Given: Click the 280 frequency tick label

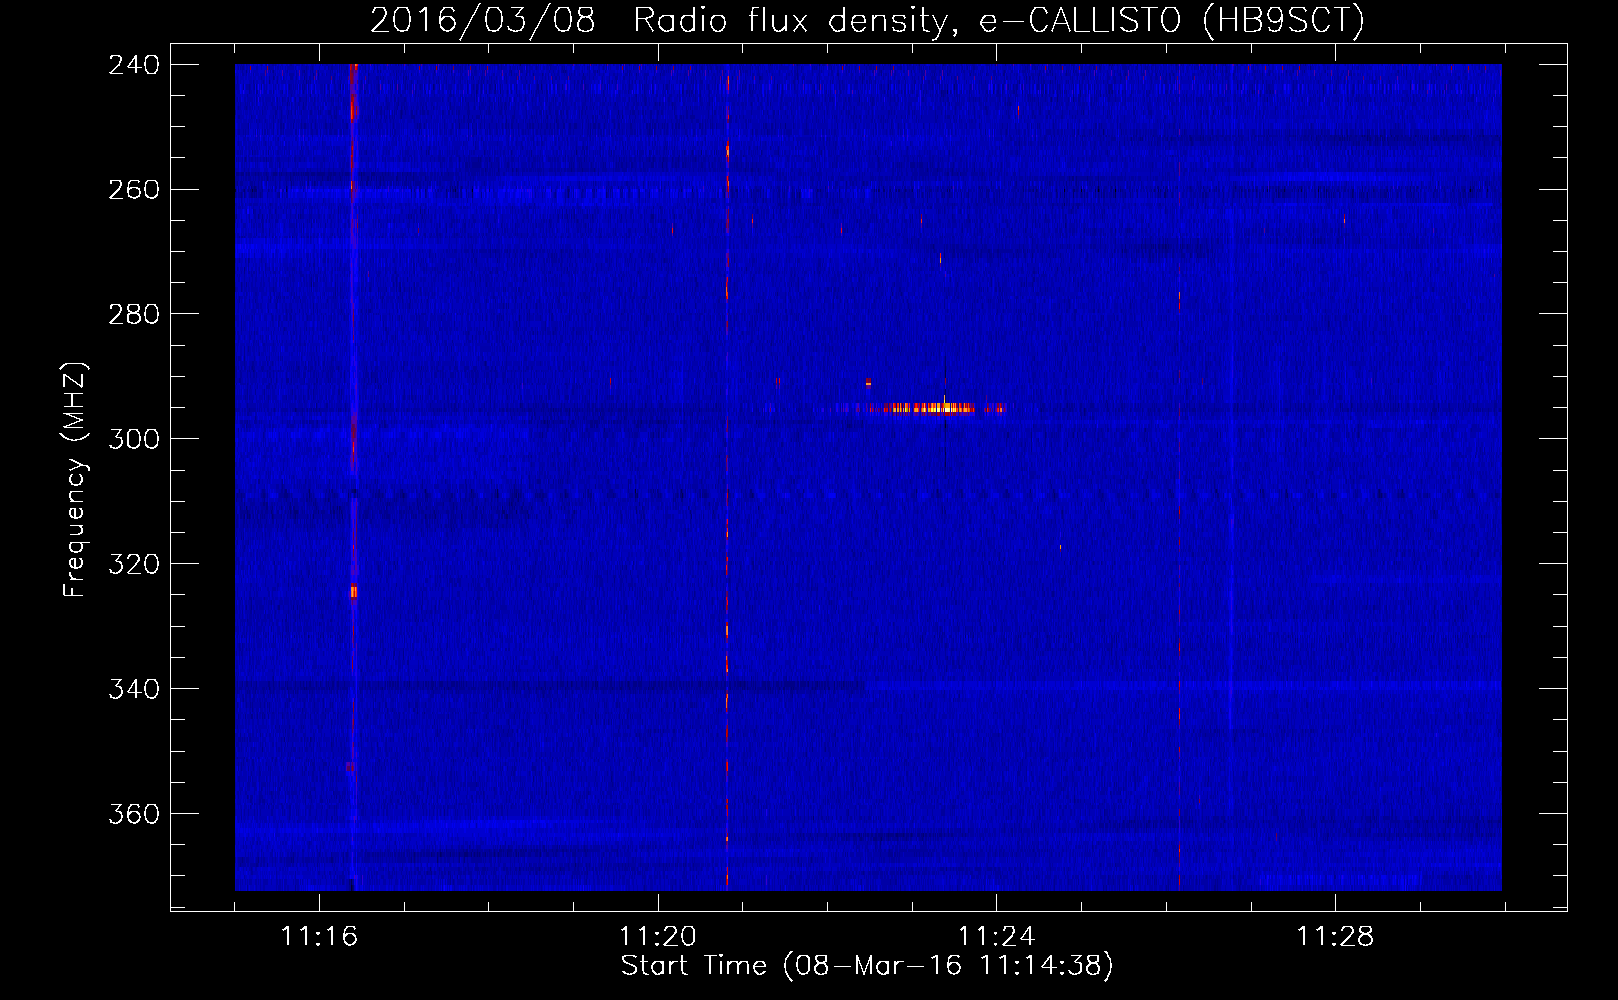Looking at the screenshot, I should click(x=134, y=315).
